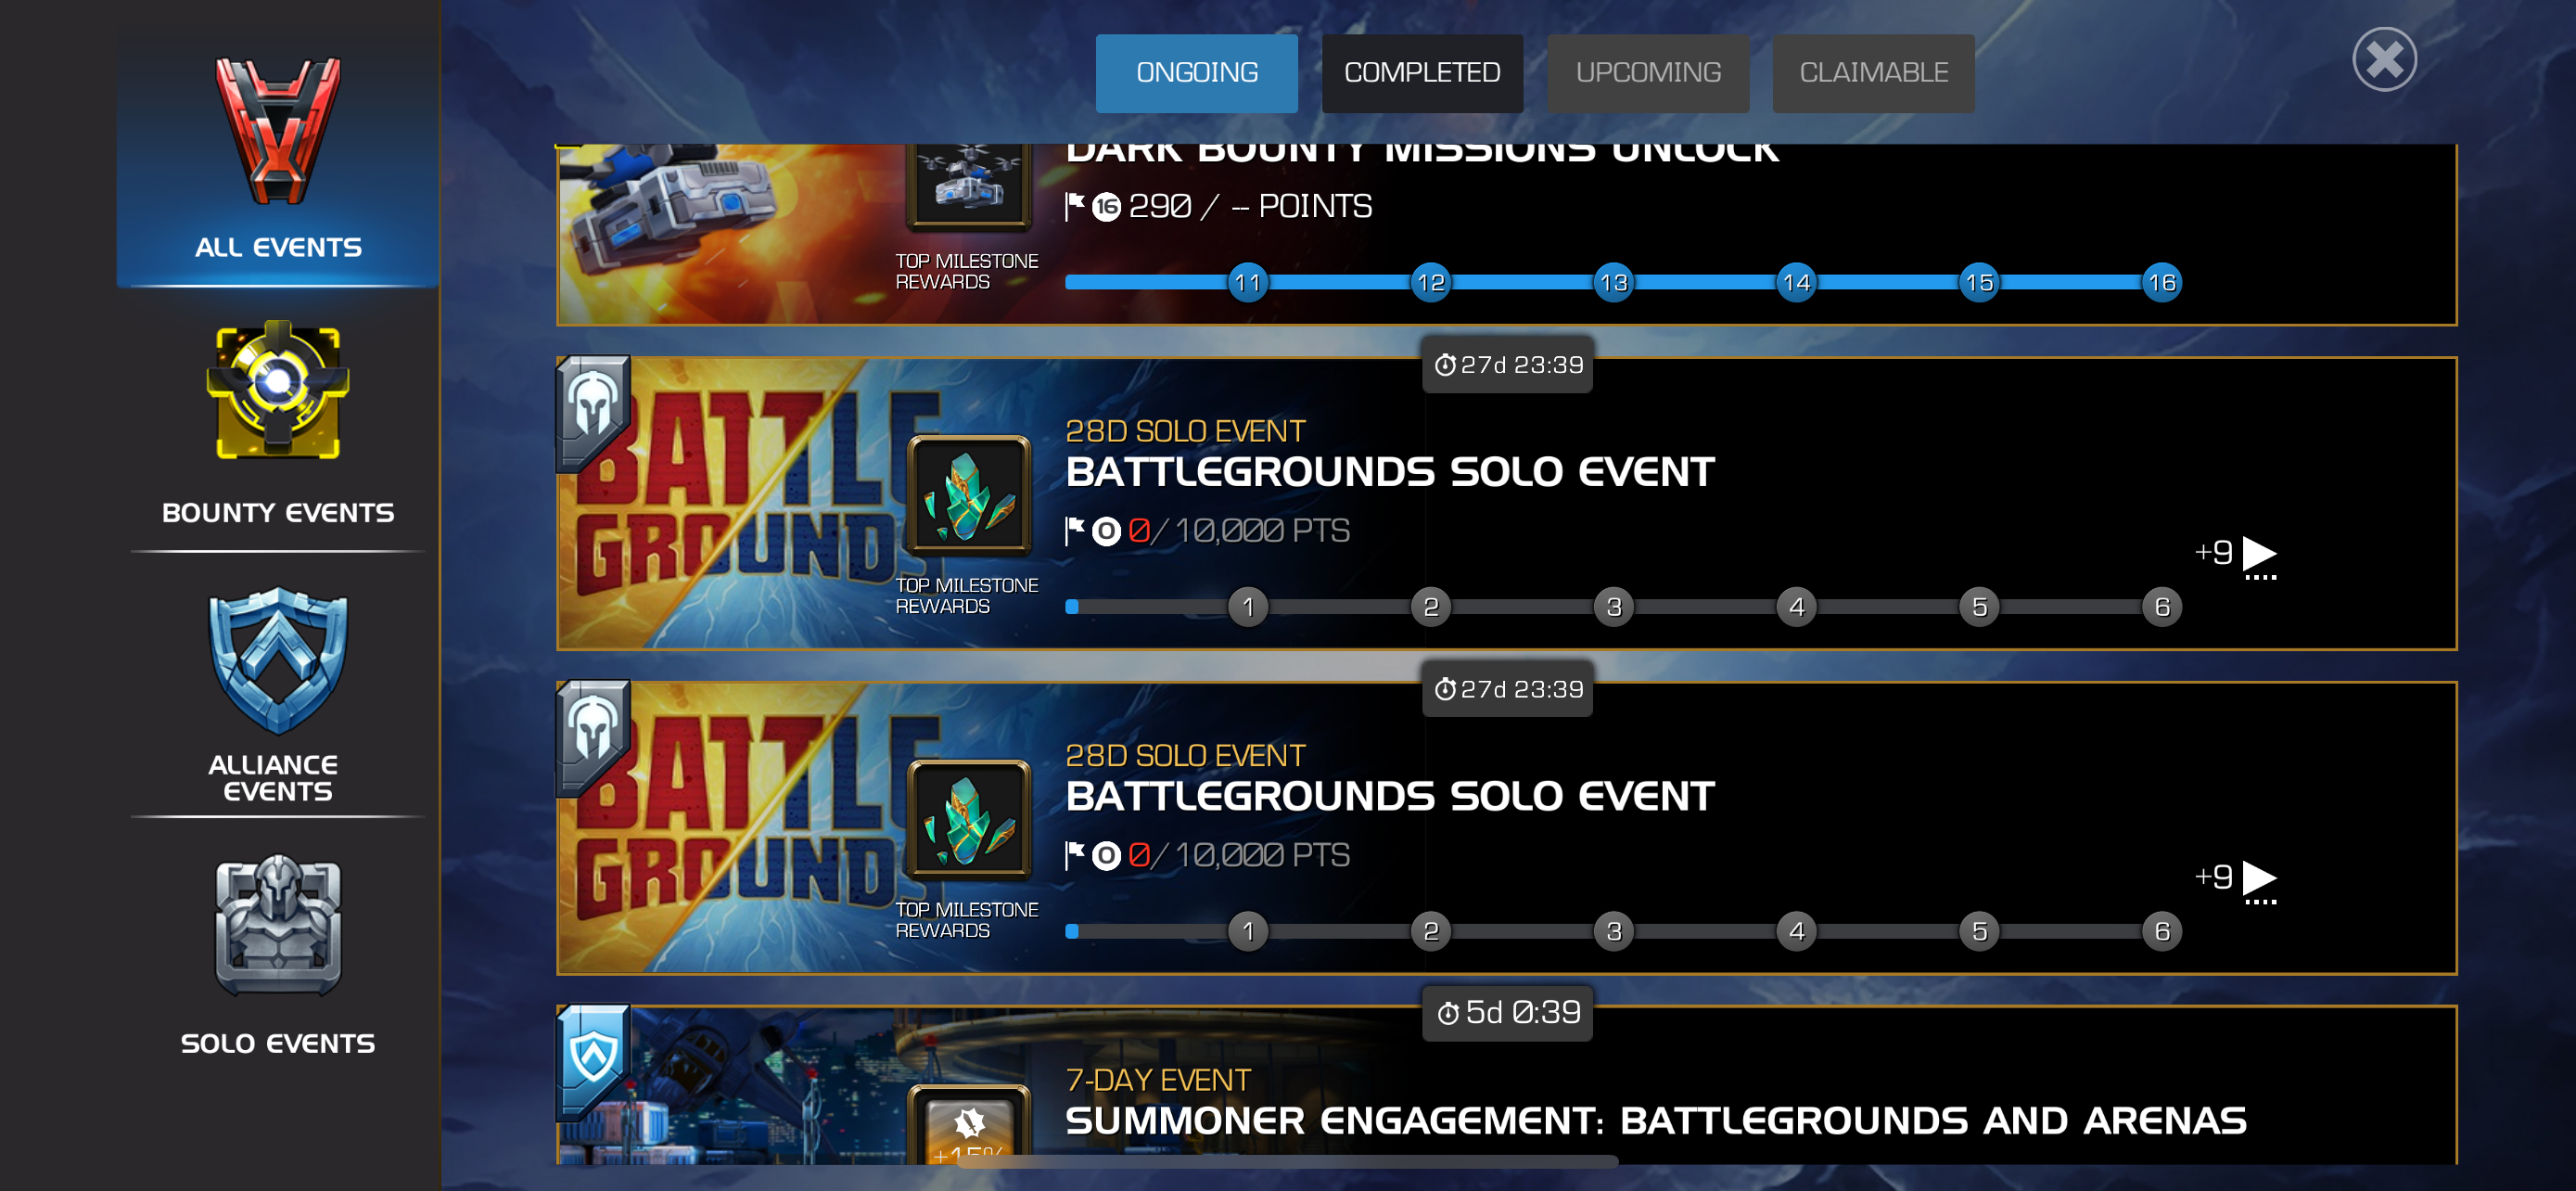Select milestone 16 on Dark Bounty progress bar
This screenshot has width=2576, height=1191.
pos(2161,283)
